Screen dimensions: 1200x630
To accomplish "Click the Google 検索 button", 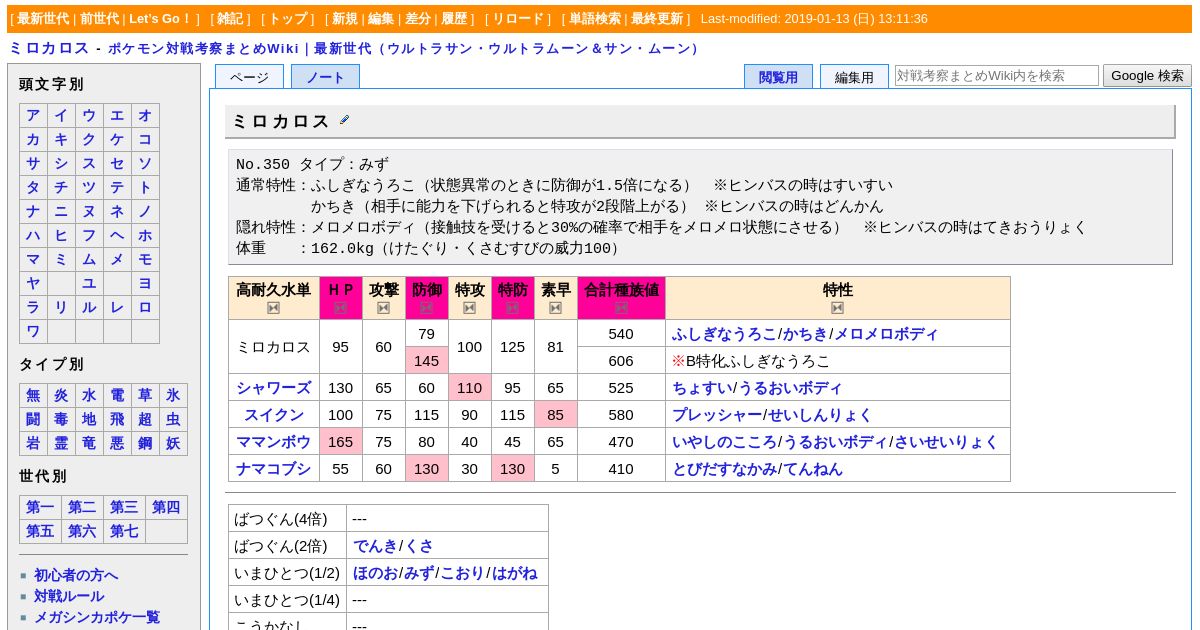I will tap(1147, 75).
